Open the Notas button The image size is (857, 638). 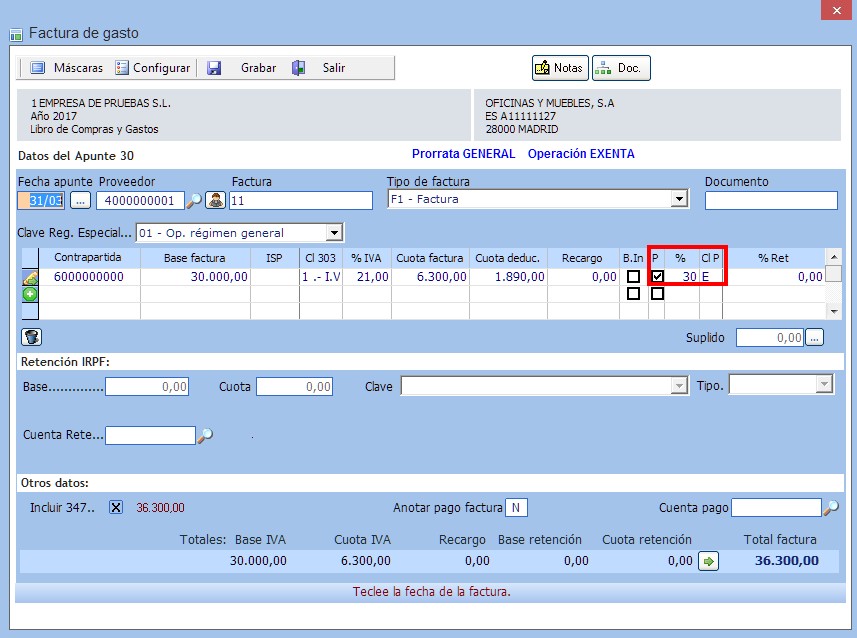pos(560,68)
